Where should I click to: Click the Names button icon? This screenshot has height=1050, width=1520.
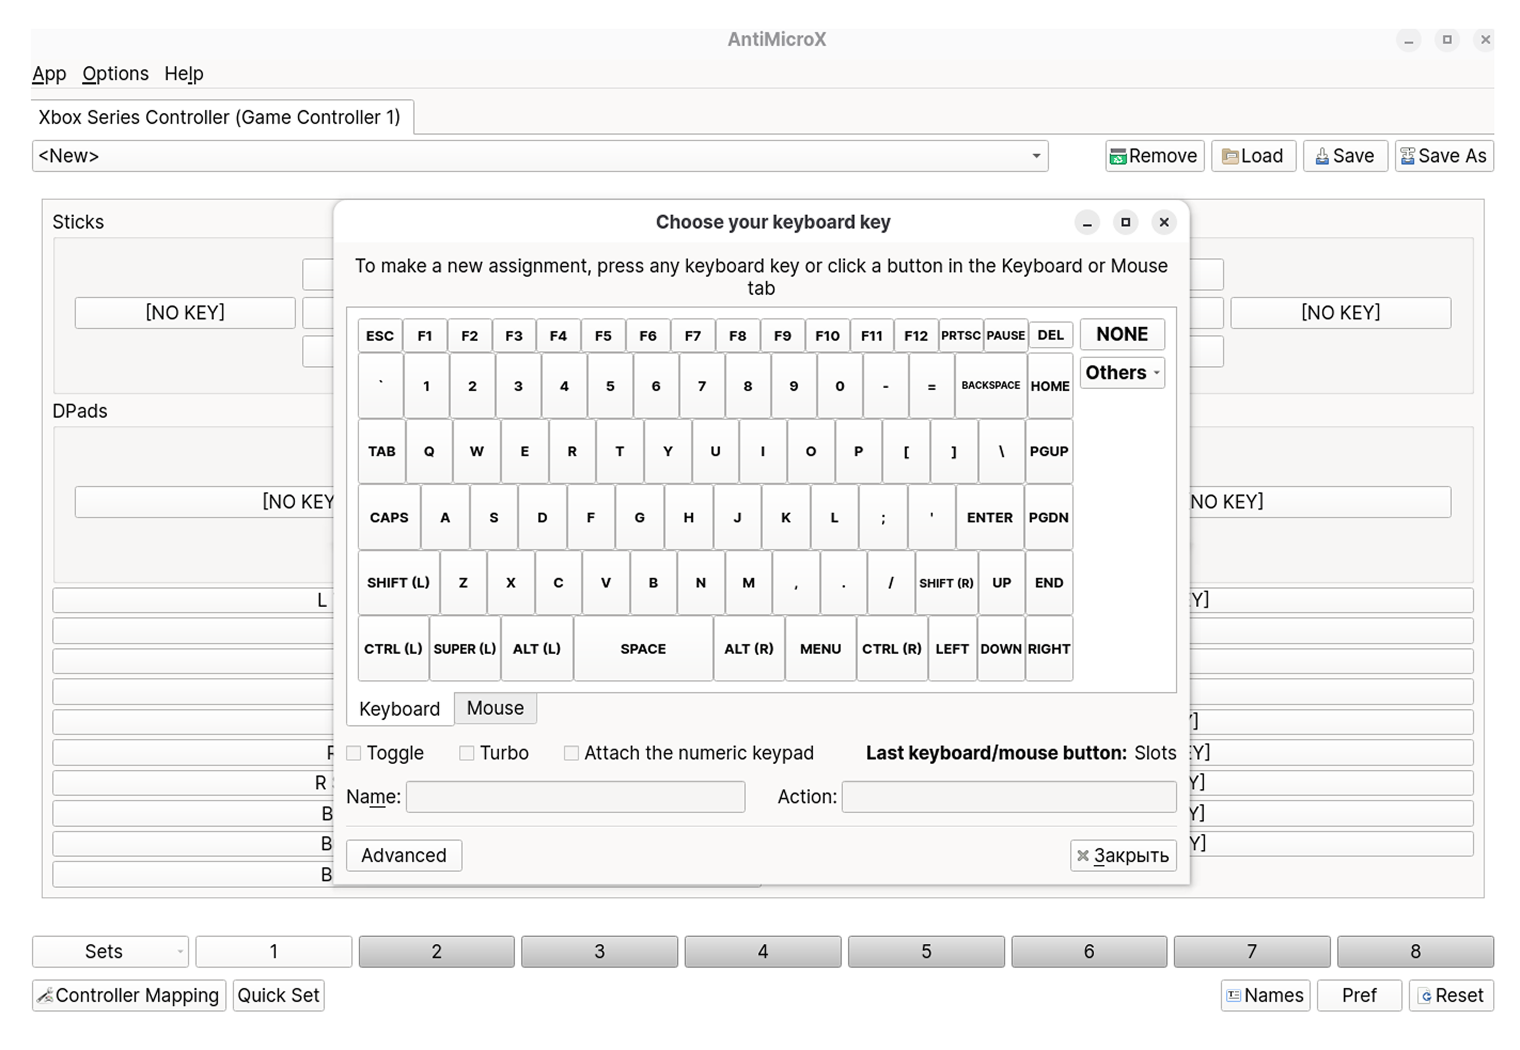click(1234, 996)
